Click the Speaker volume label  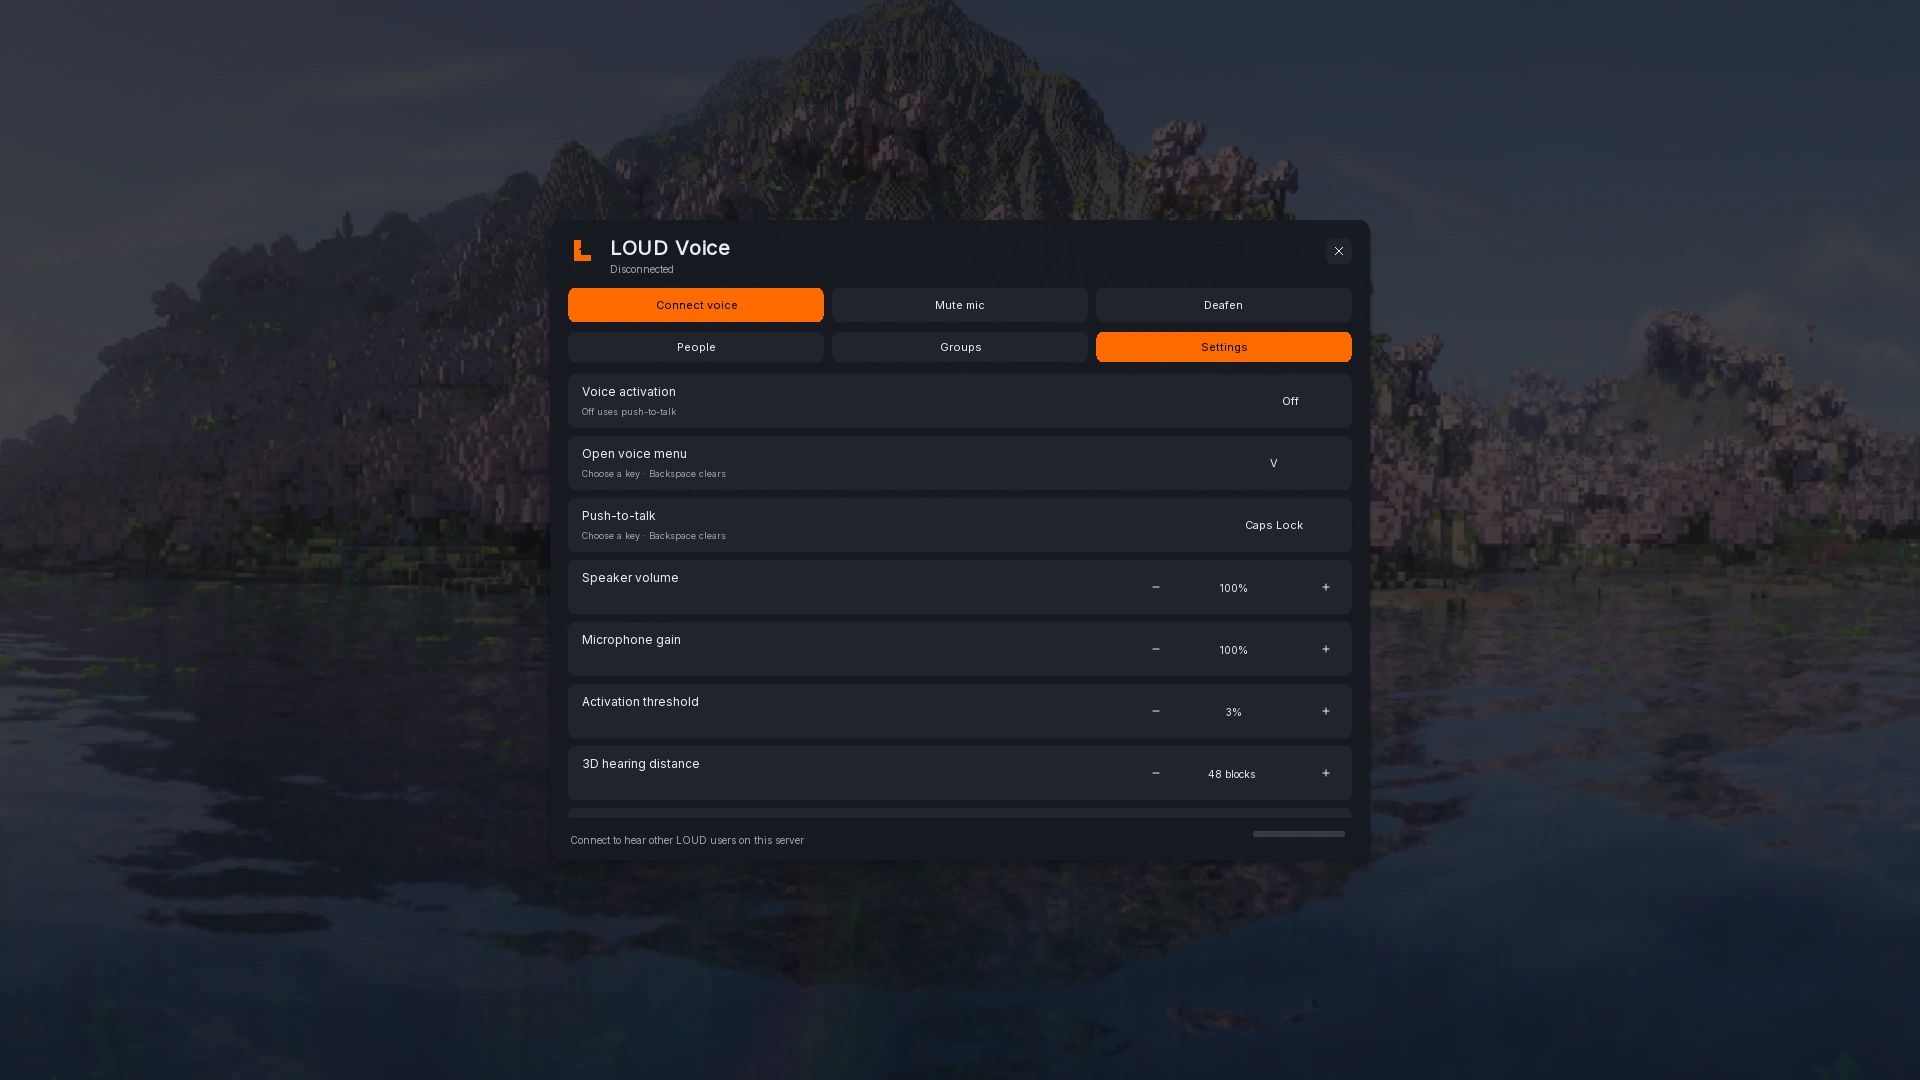point(630,578)
